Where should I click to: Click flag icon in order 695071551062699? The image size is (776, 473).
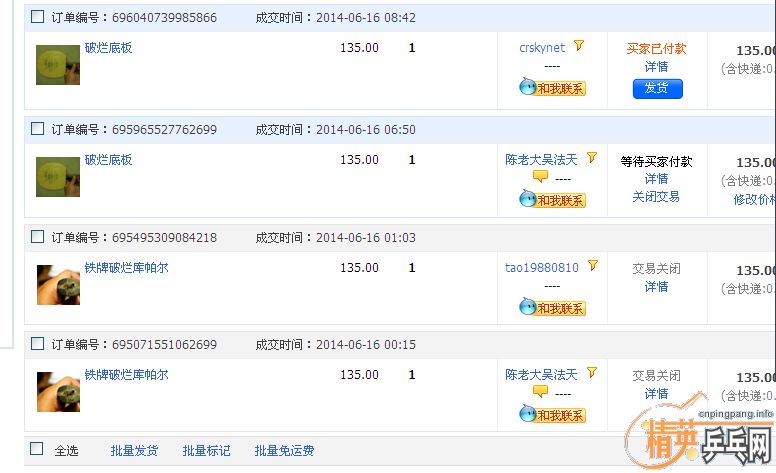(x=592, y=374)
